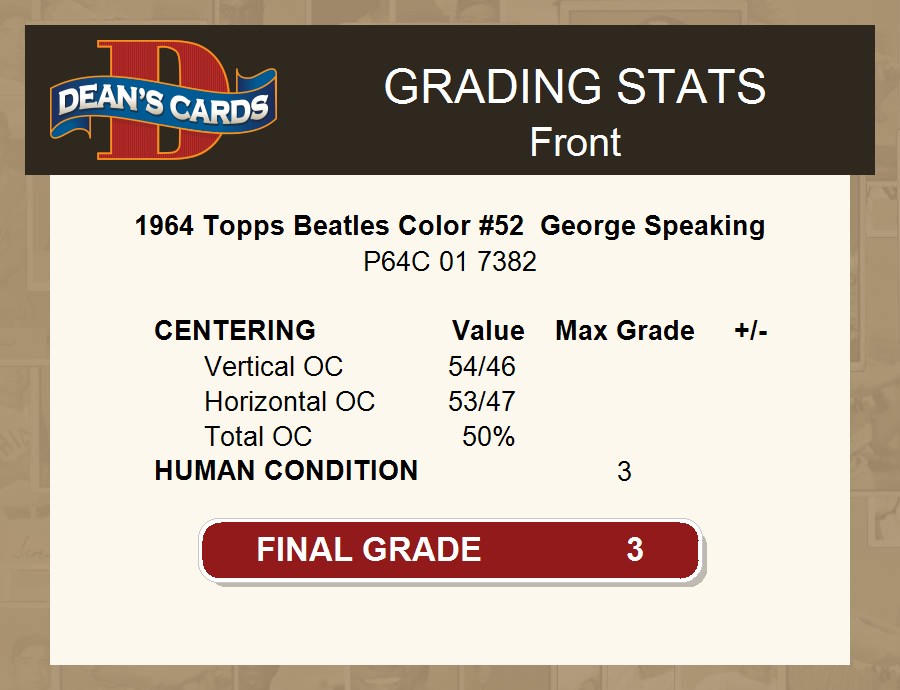The width and height of the screenshot is (900, 690).
Task: Click the Front subtitle text
Action: coord(574,142)
